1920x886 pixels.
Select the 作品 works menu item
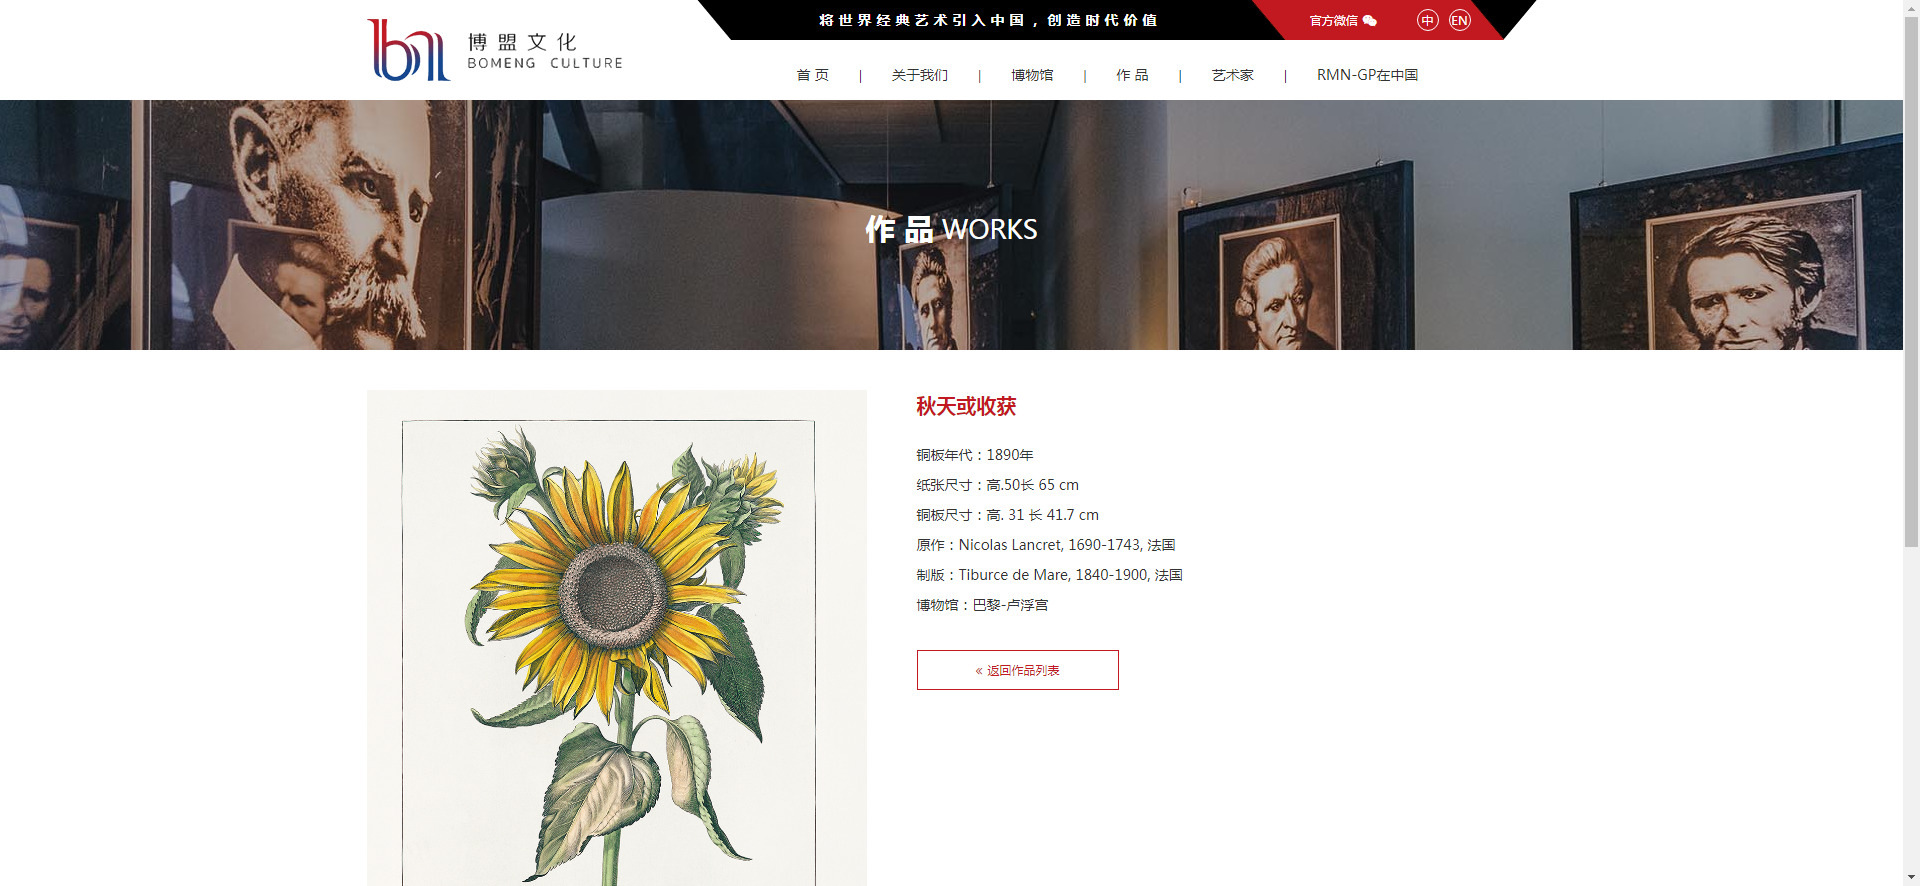tap(1132, 75)
